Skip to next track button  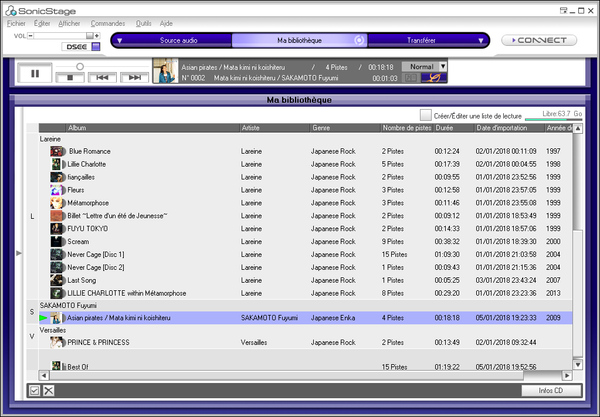point(133,77)
